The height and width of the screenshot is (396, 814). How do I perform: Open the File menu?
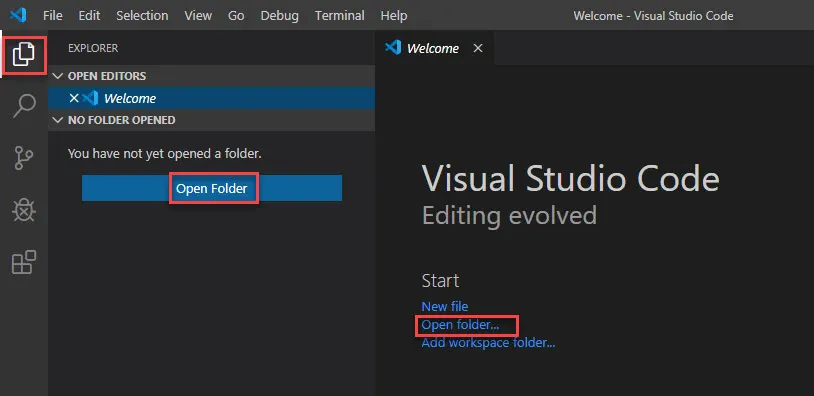click(x=53, y=16)
